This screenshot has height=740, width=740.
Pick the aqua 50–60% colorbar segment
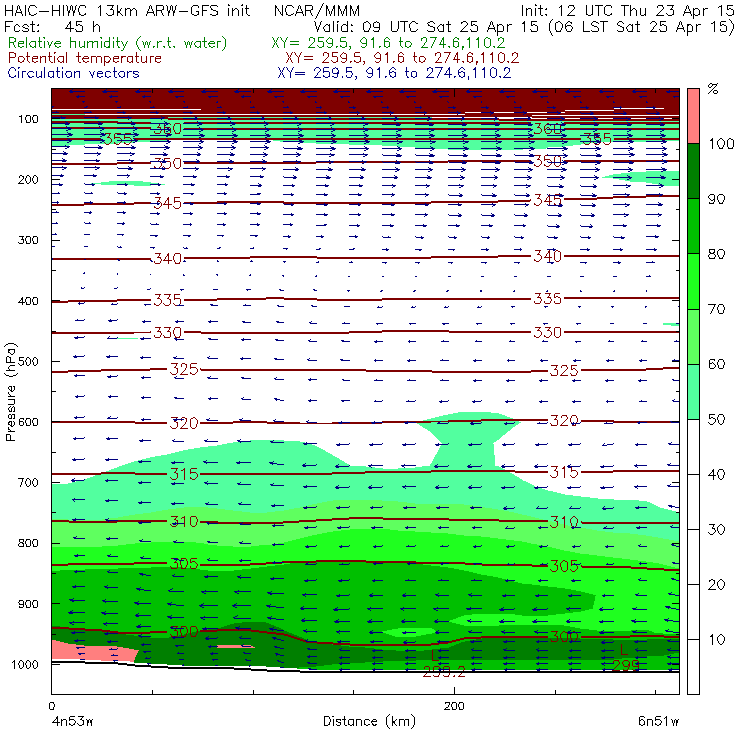coord(693,392)
